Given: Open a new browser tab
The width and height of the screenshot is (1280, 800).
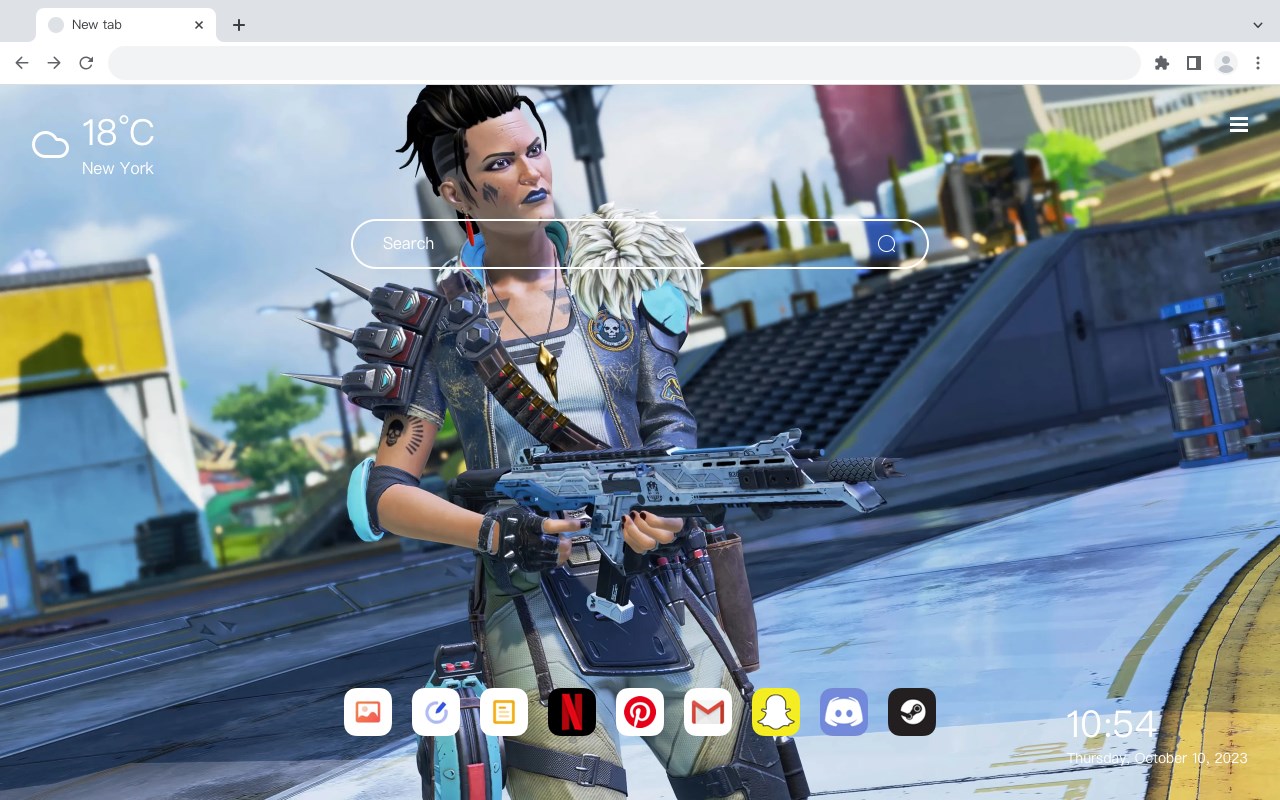Looking at the screenshot, I should click(x=238, y=25).
